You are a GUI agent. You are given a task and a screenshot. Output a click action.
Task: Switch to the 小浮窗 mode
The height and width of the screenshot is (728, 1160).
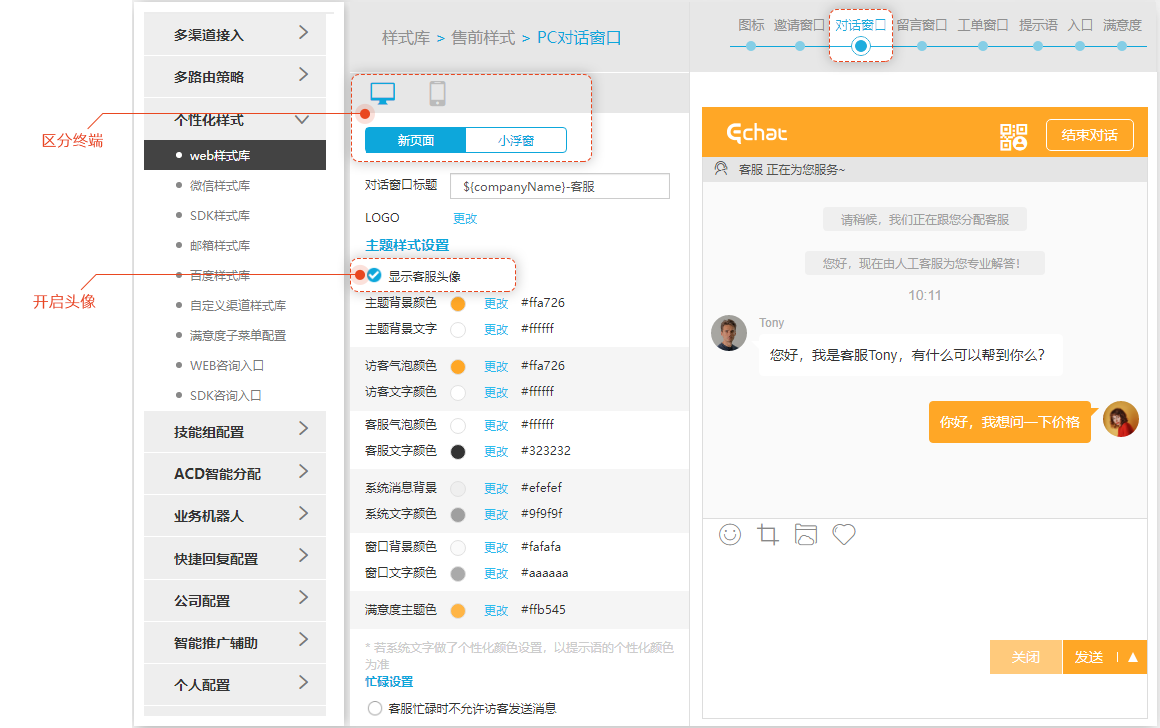point(516,141)
